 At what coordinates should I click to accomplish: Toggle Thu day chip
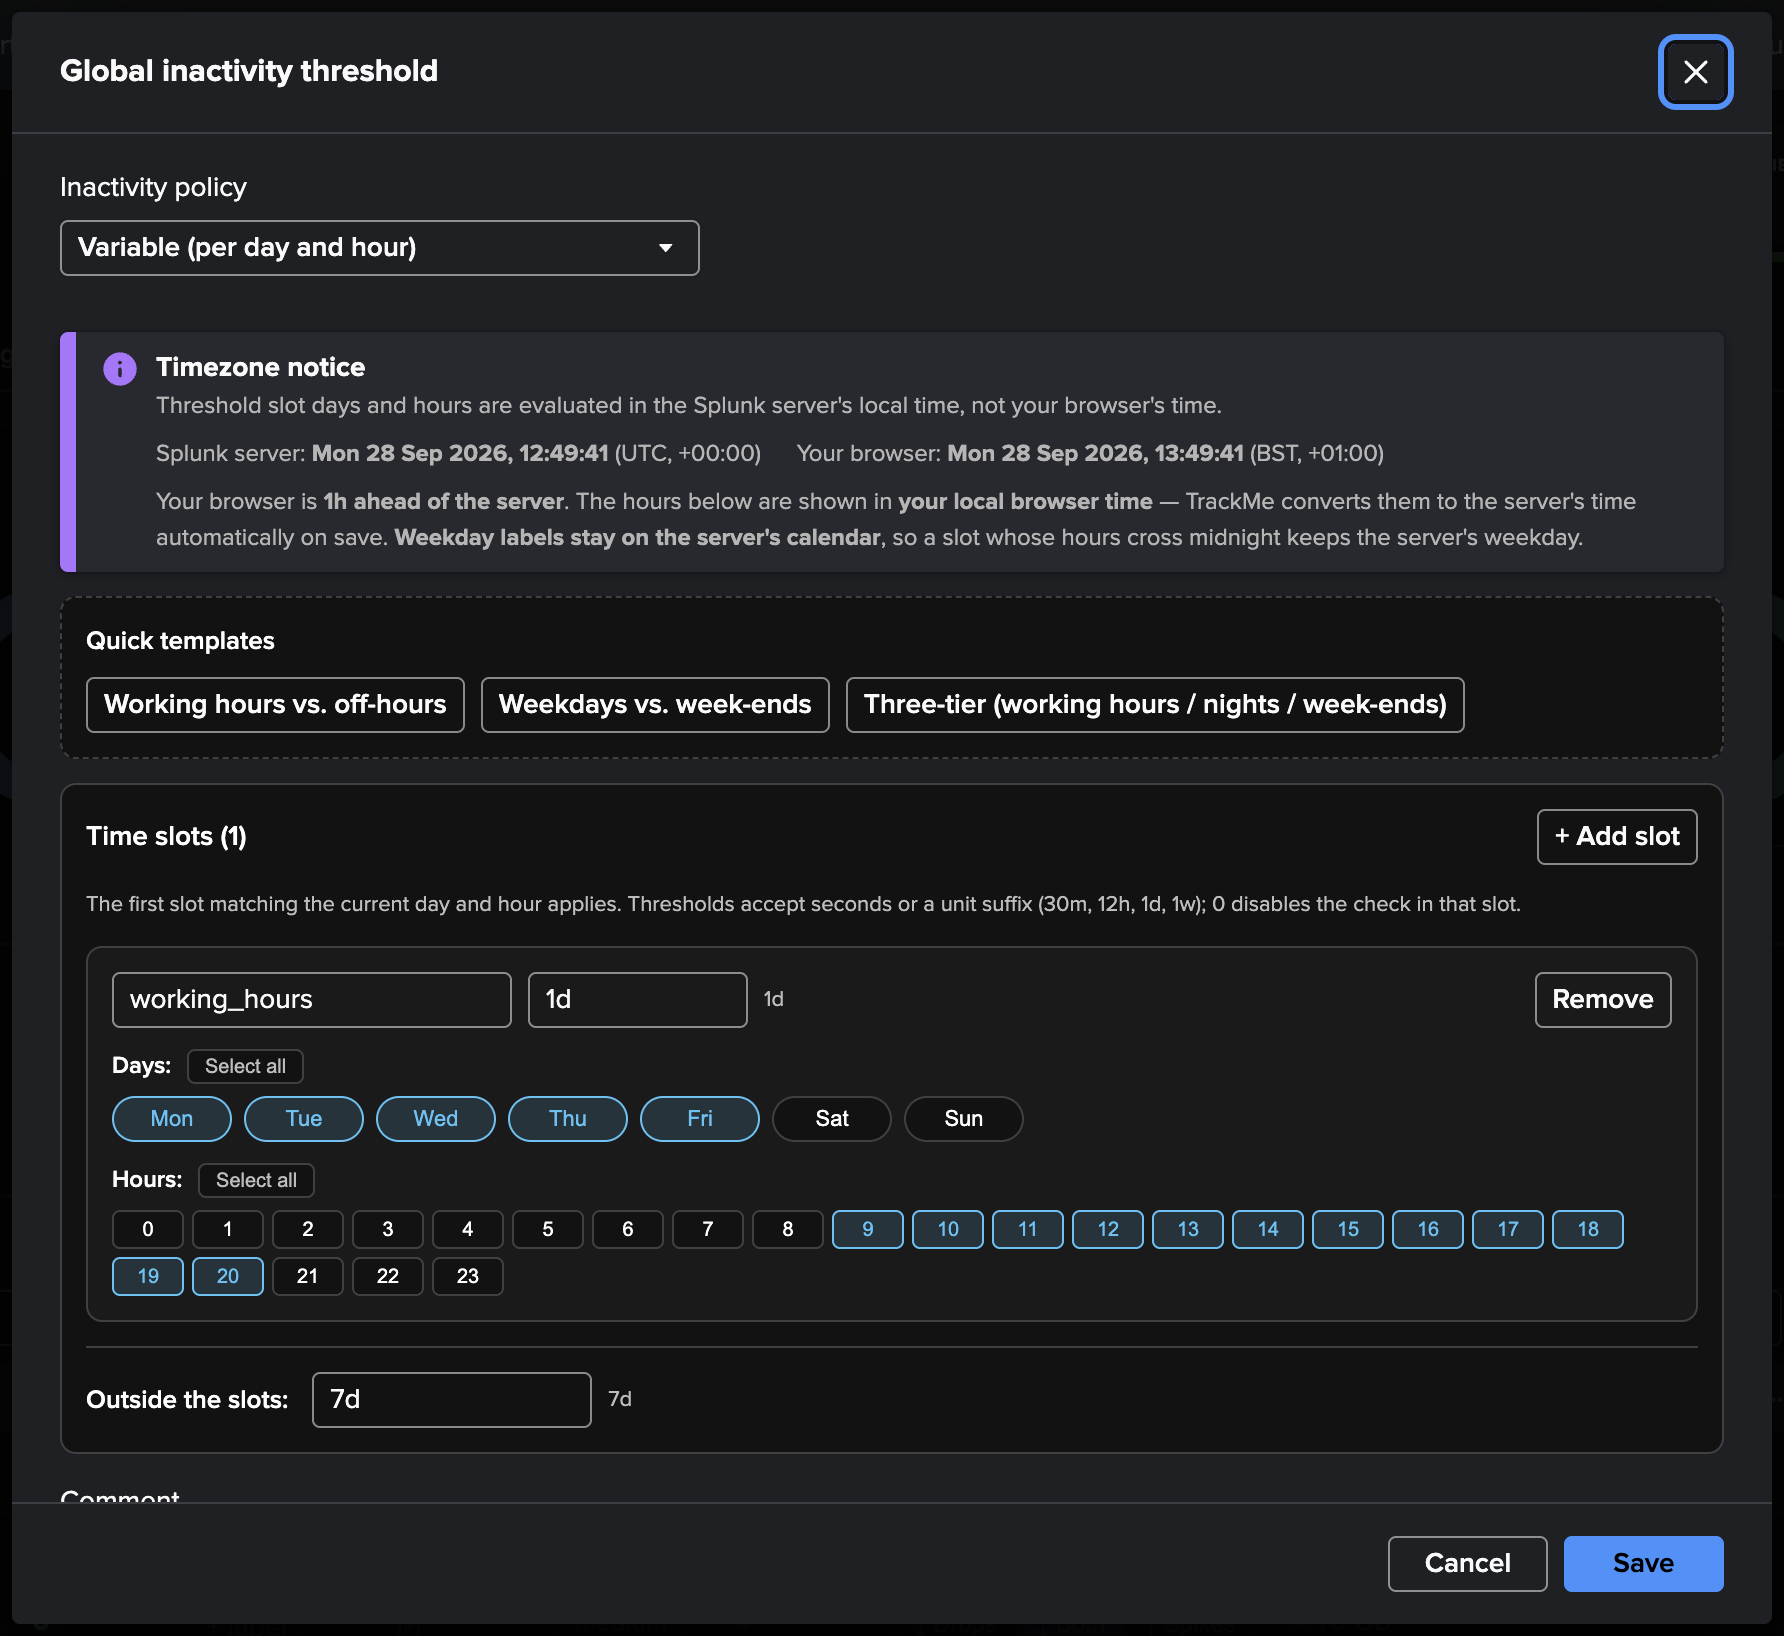[568, 1119]
